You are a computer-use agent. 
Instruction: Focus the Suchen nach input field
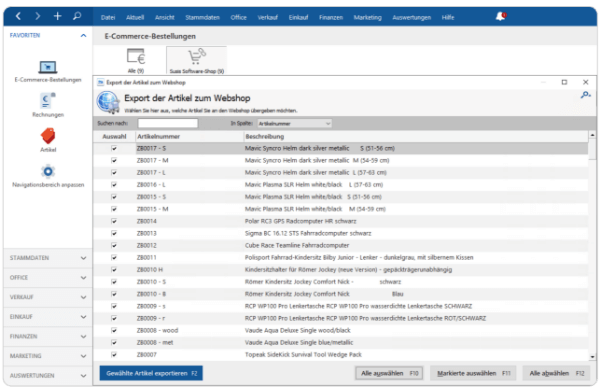tap(168, 123)
